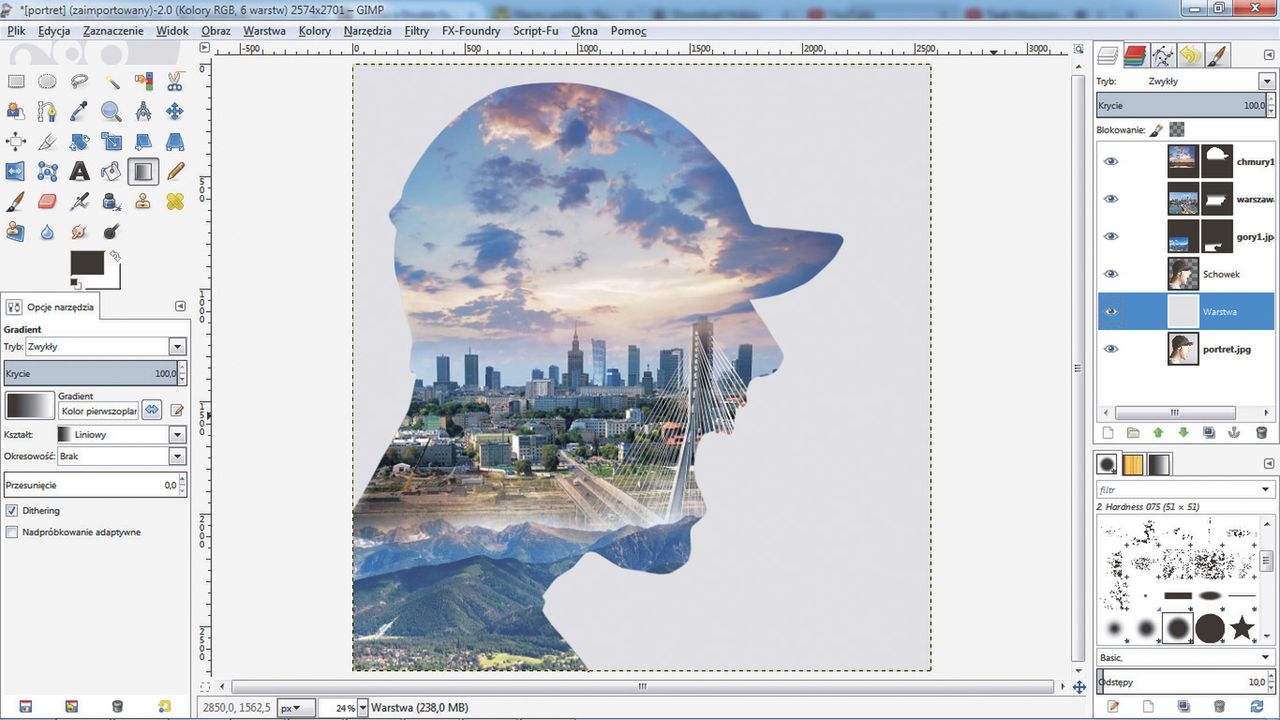Open the zoom percentage dropdown
The width and height of the screenshot is (1280, 720).
362,708
